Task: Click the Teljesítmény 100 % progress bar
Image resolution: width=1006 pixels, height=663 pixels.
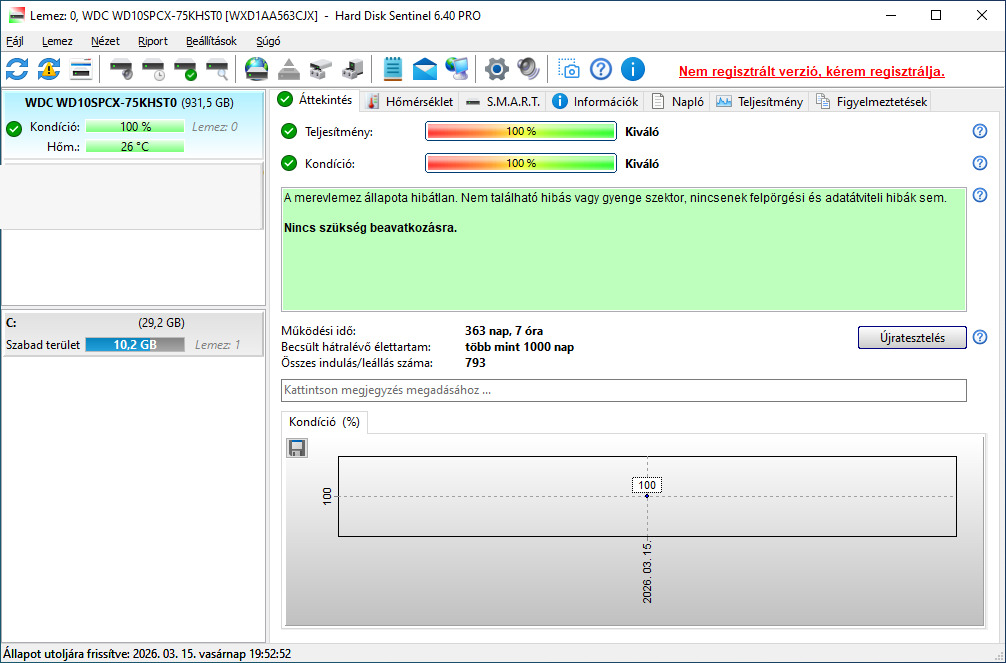Action: [520, 131]
